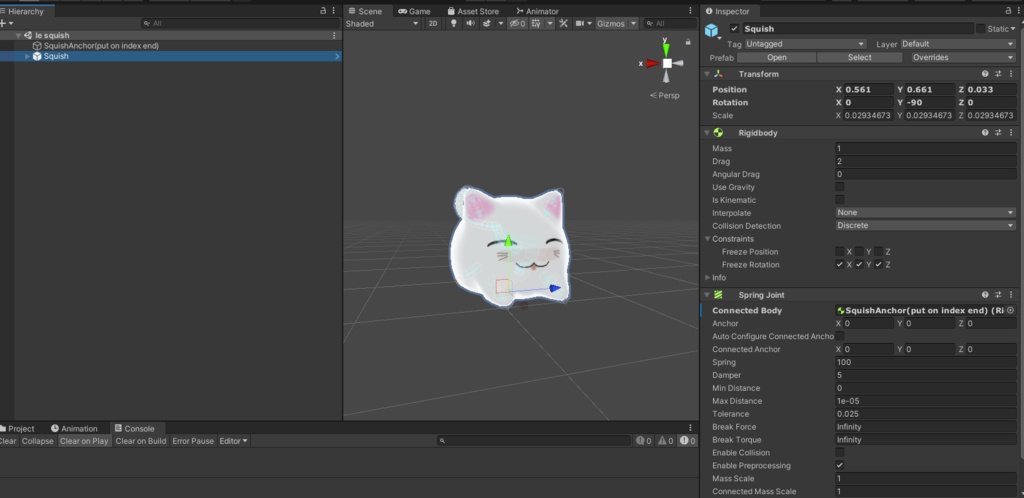Viewport: 1024px width, 498px height.
Task: Open Spring Joint three-dot menu
Action: [1012, 295]
